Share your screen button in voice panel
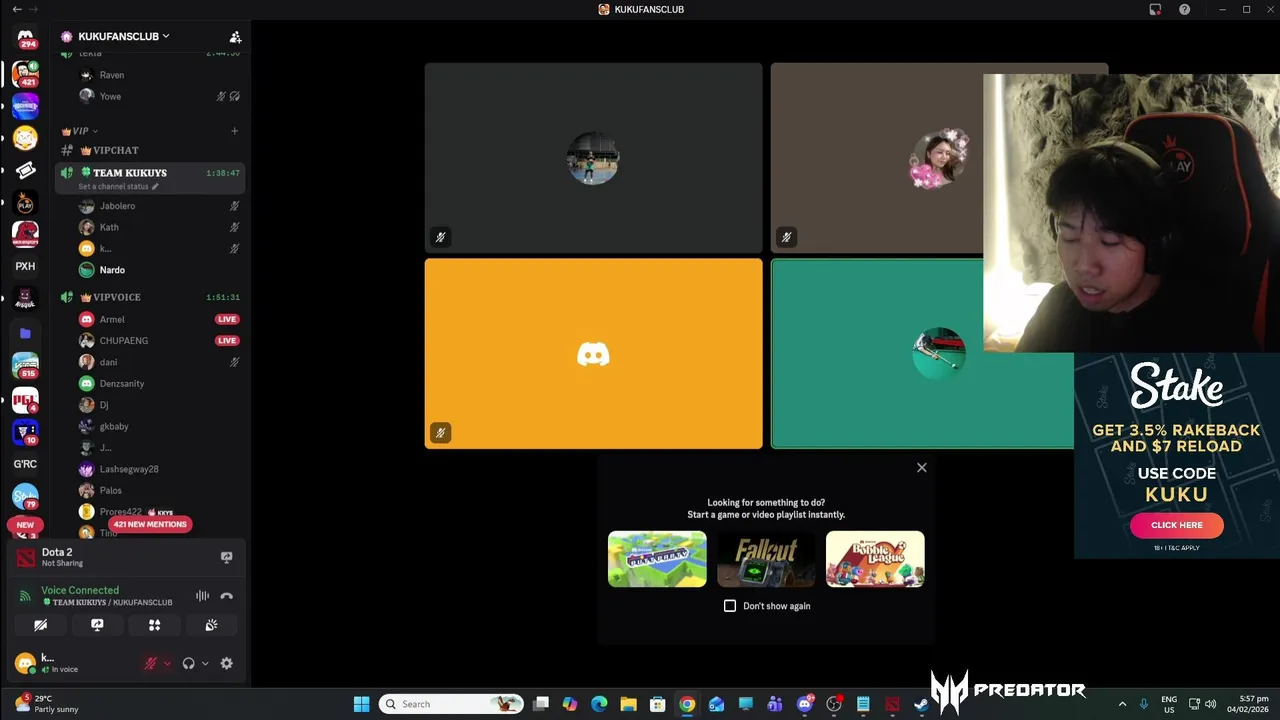 pyautogui.click(x=97, y=625)
